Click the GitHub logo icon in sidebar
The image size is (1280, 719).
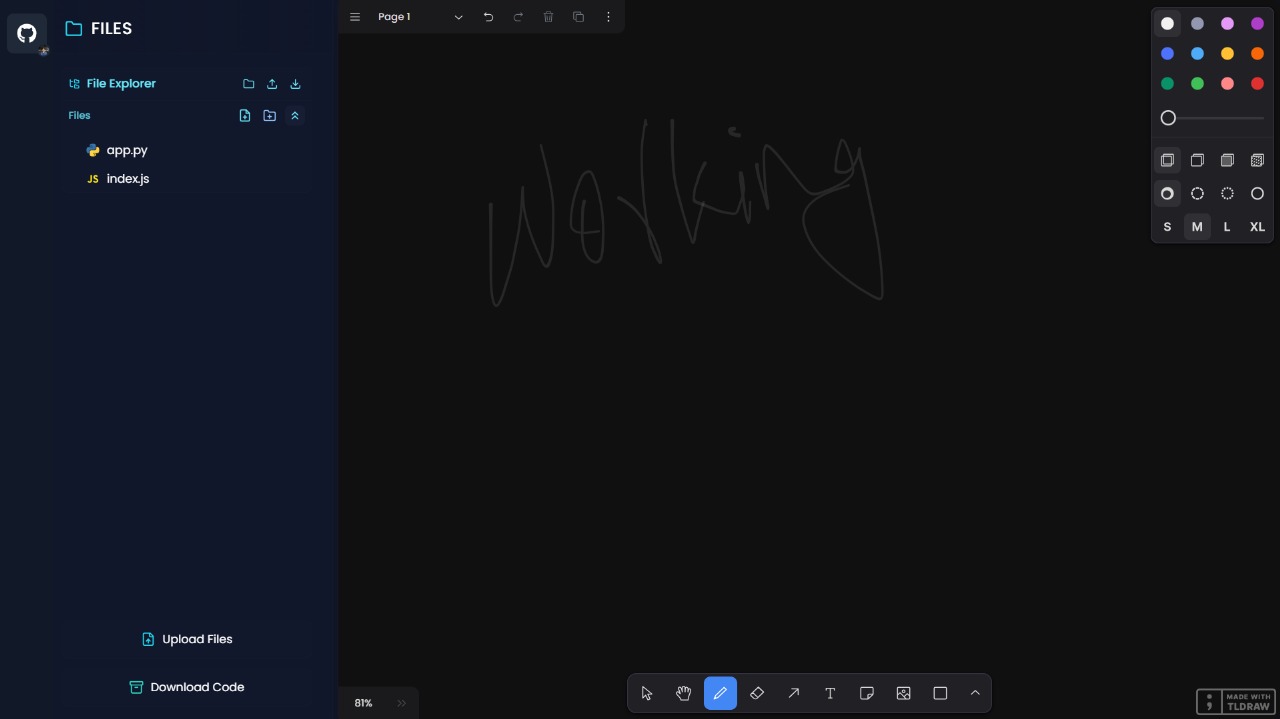pyautogui.click(x=27, y=33)
